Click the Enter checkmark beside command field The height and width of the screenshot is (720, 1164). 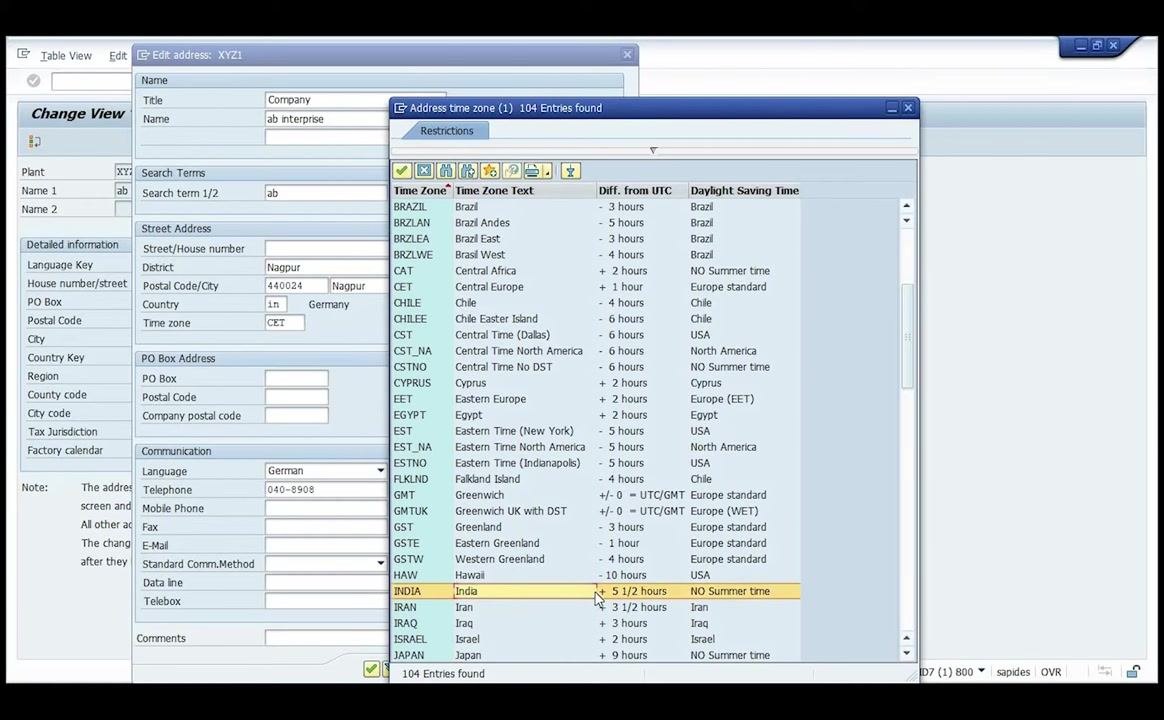point(33,81)
